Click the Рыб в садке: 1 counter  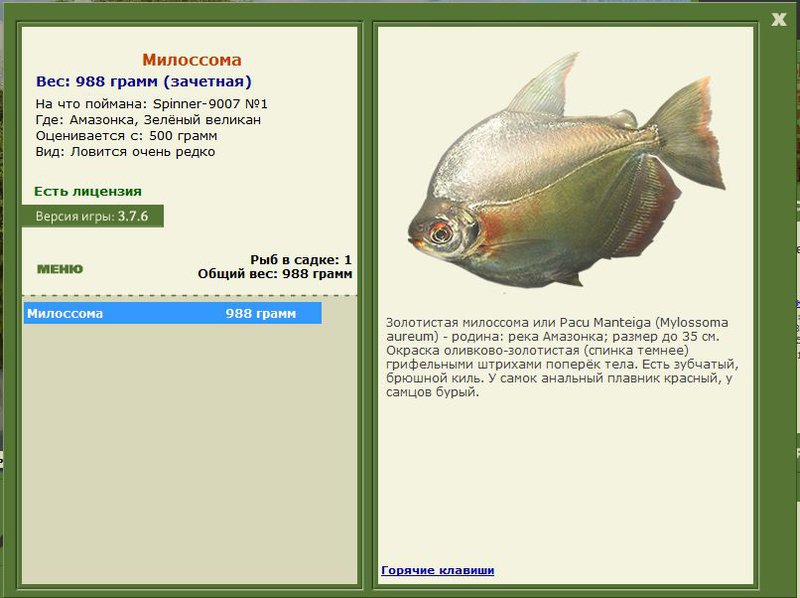301,259
